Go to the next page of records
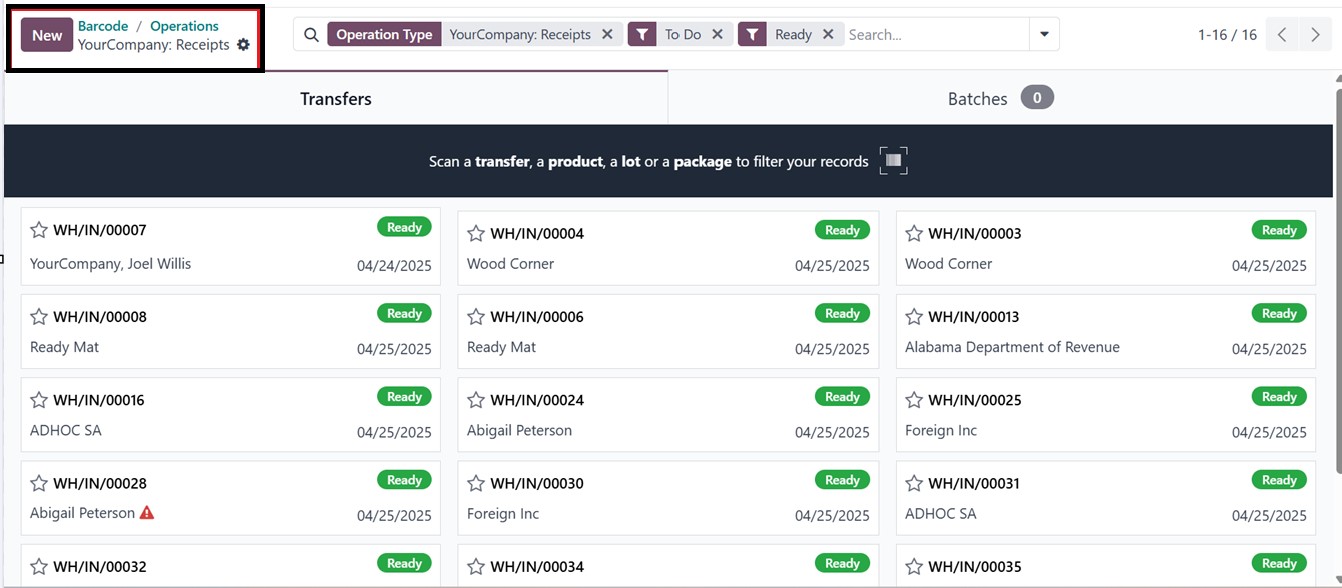This screenshot has width=1342, height=588. pos(1315,35)
